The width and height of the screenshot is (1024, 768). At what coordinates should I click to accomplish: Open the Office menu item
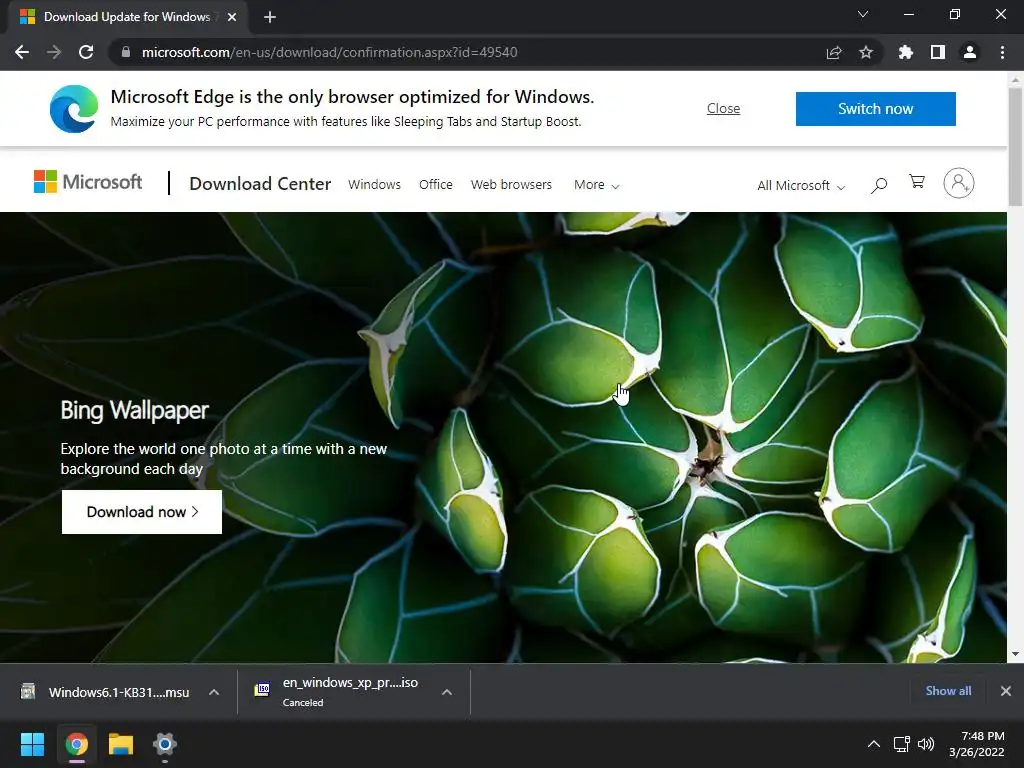coord(436,185)
